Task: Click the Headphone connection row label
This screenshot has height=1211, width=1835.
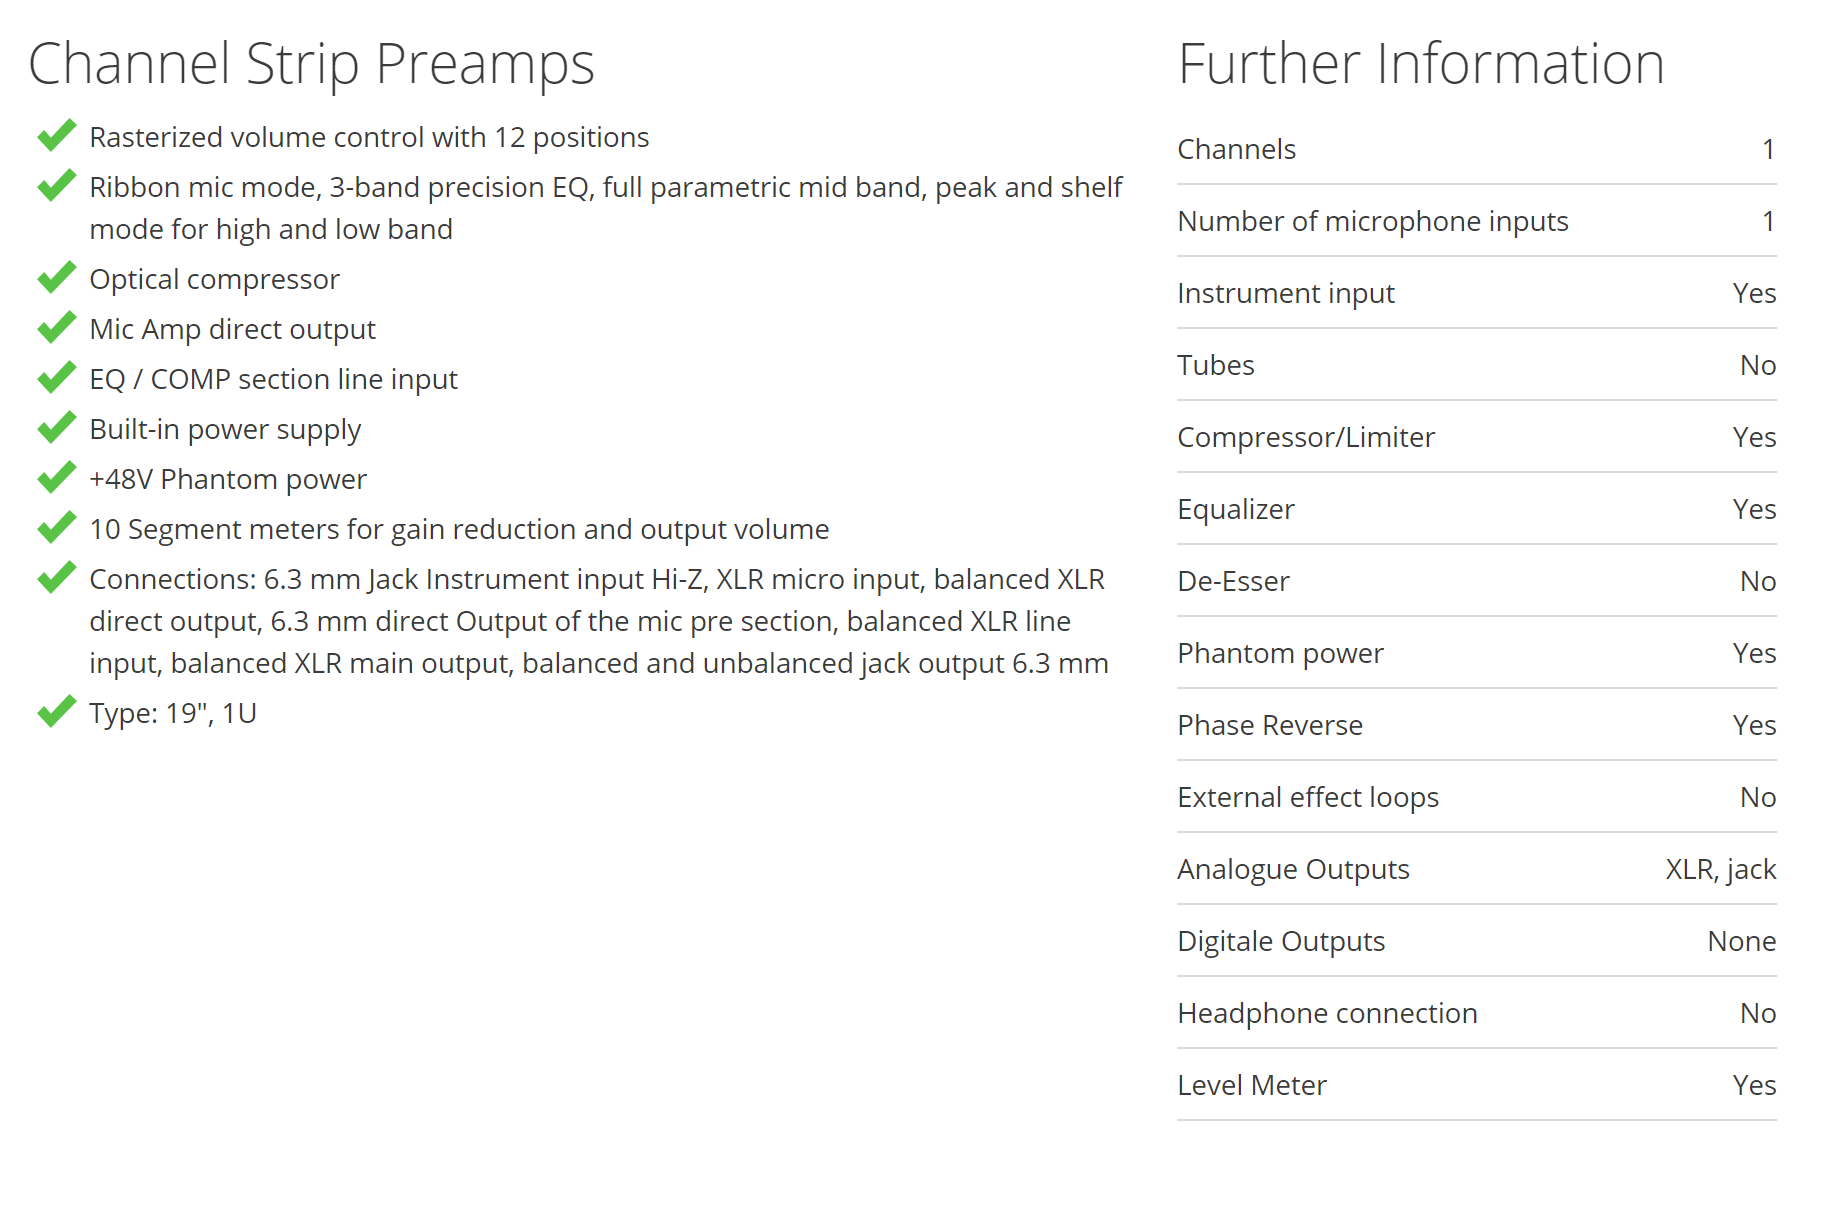Action: coord(1327,1014)
